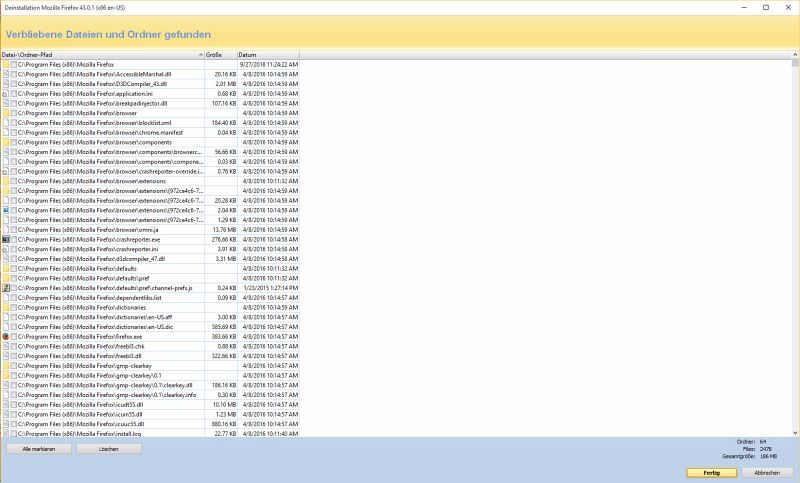Check the box for gmp-clearkey\0.1 folder
This screenshot has width=800, height=483.
tap(14, 375)
